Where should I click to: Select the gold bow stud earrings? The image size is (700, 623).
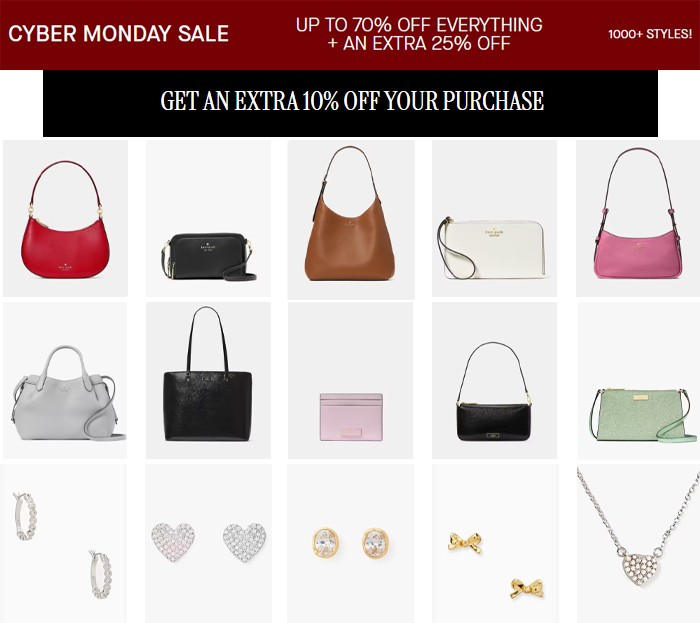tap(496, 544)
